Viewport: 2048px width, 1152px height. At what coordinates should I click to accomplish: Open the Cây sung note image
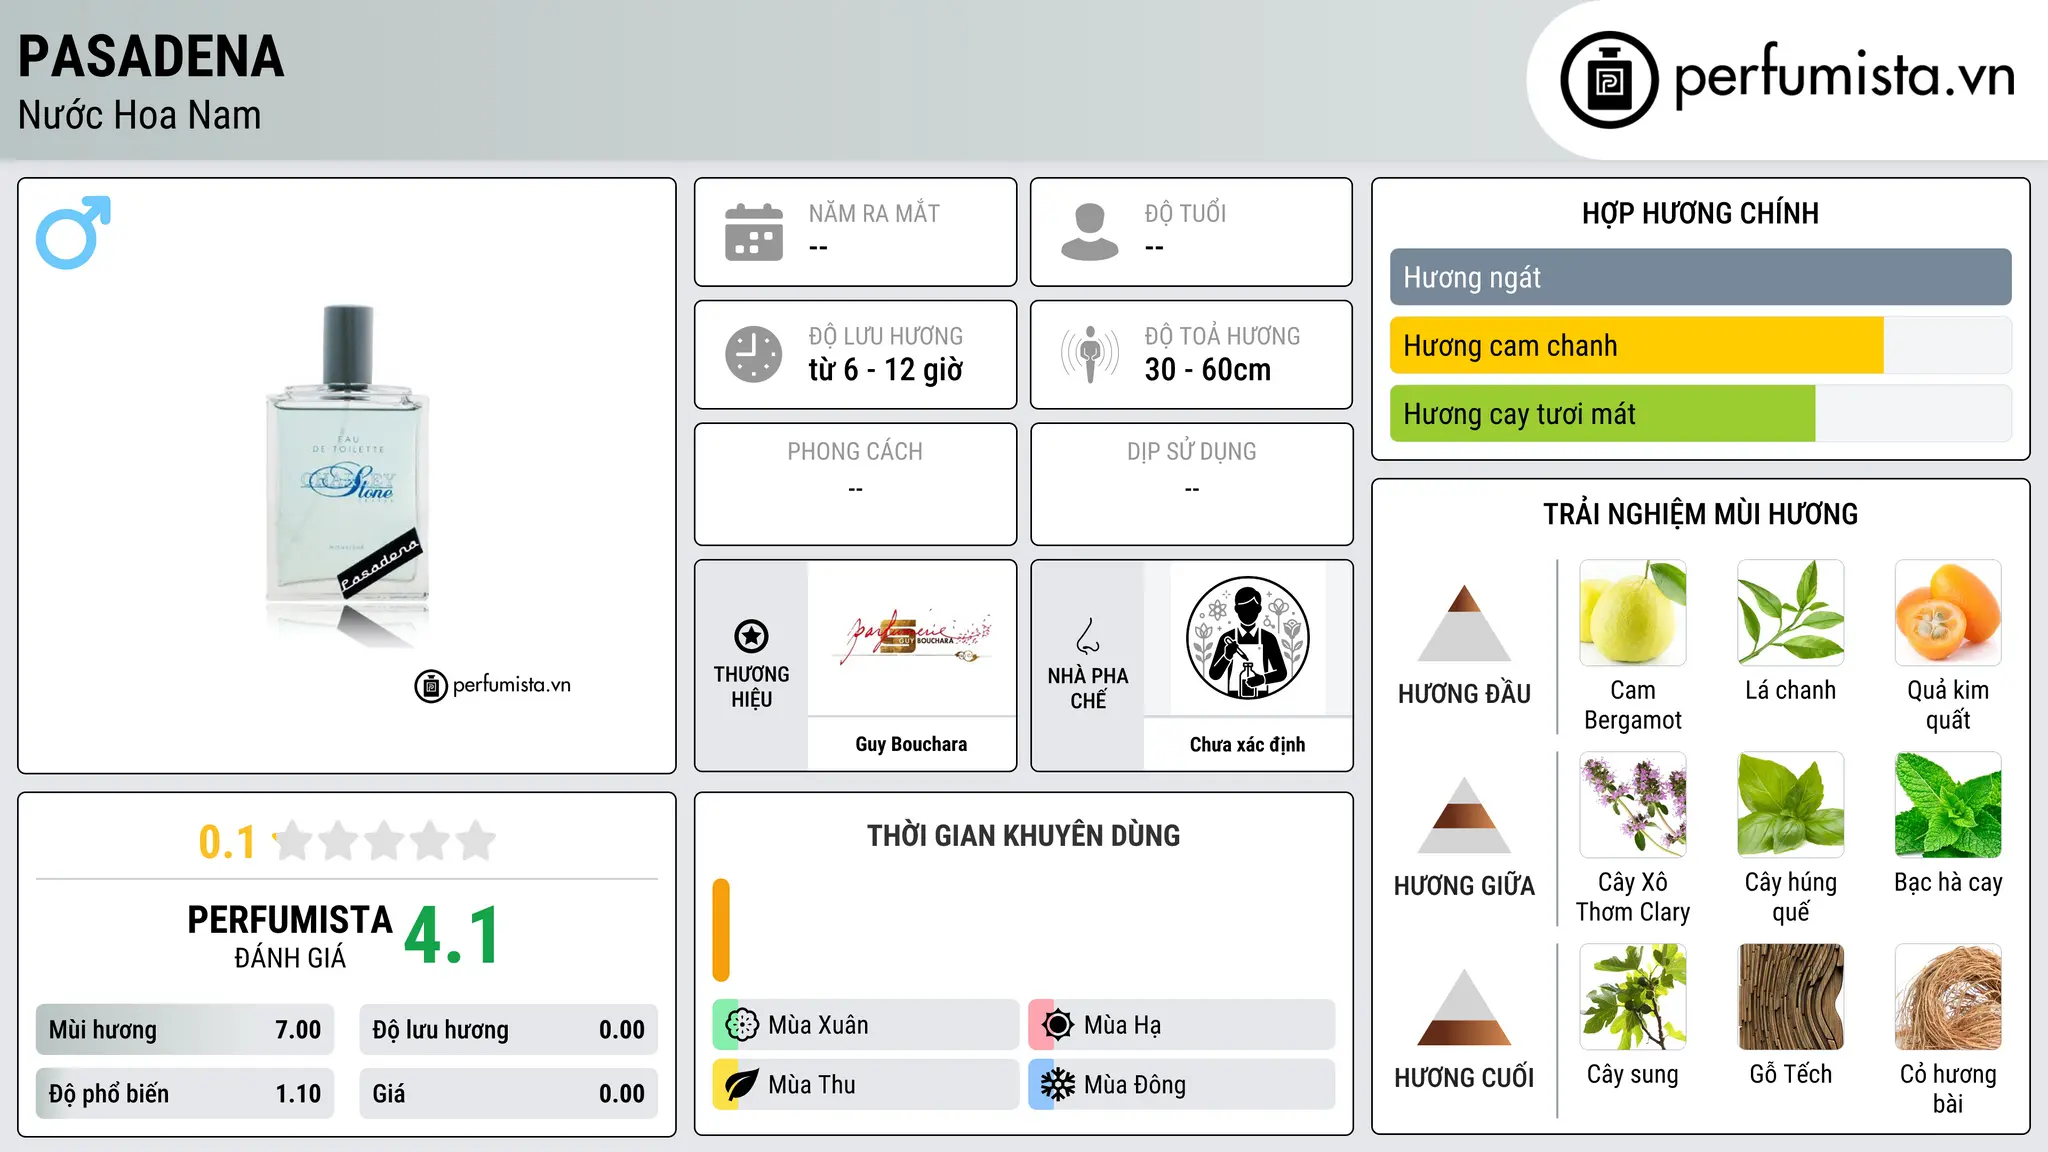[x=1633, y=997]
